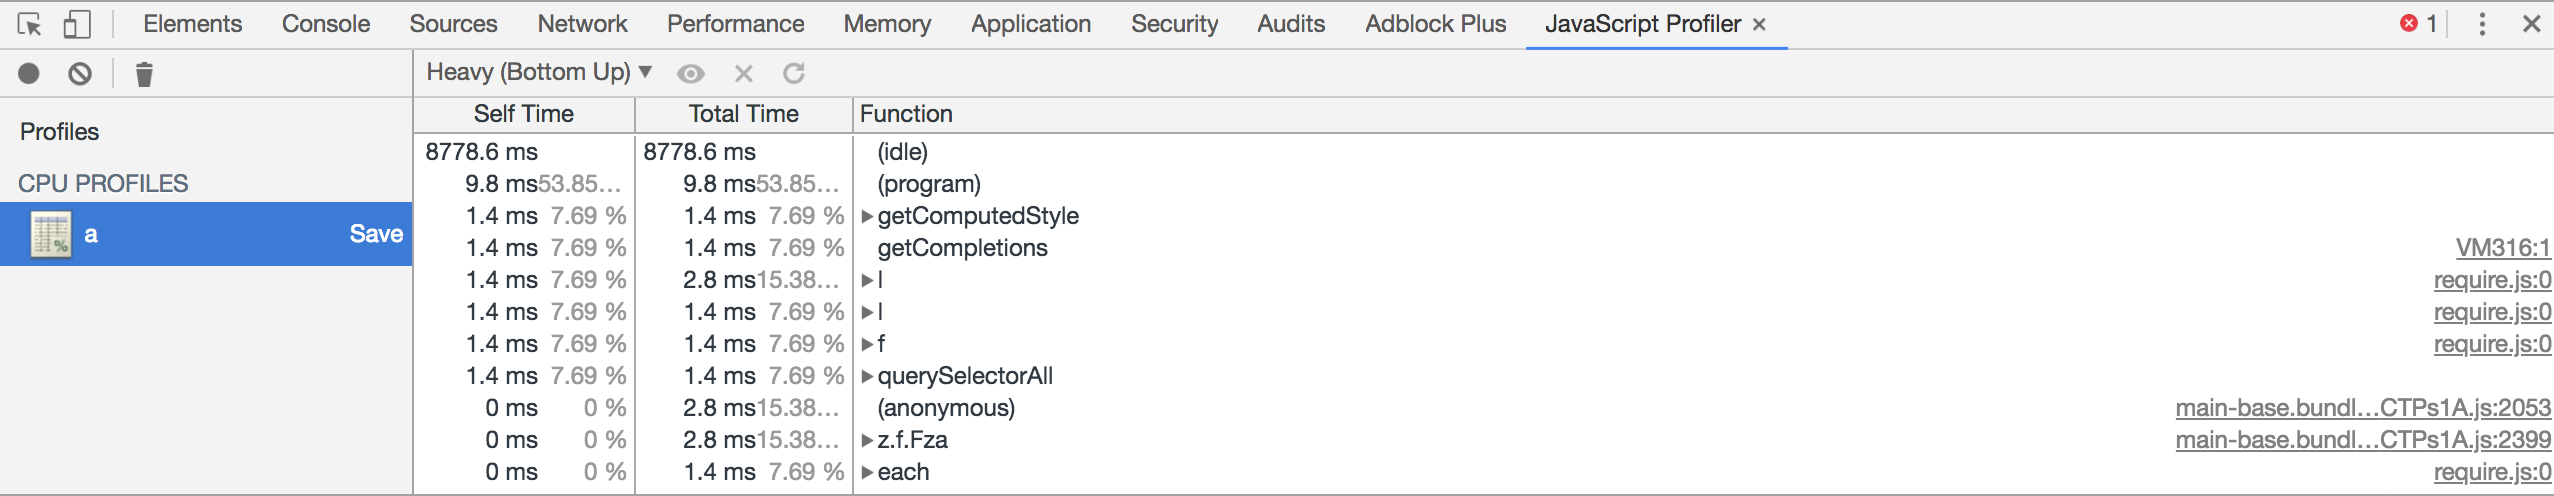Expand the z.f.Fza function row
Screen dimensions: 2554x496
(867, 440)
